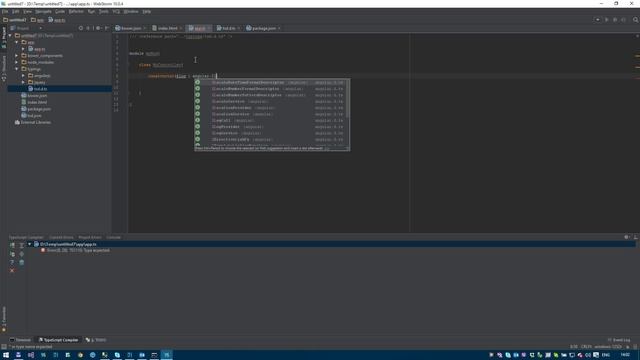Open the Navigate menu

(x=43, y=11)
